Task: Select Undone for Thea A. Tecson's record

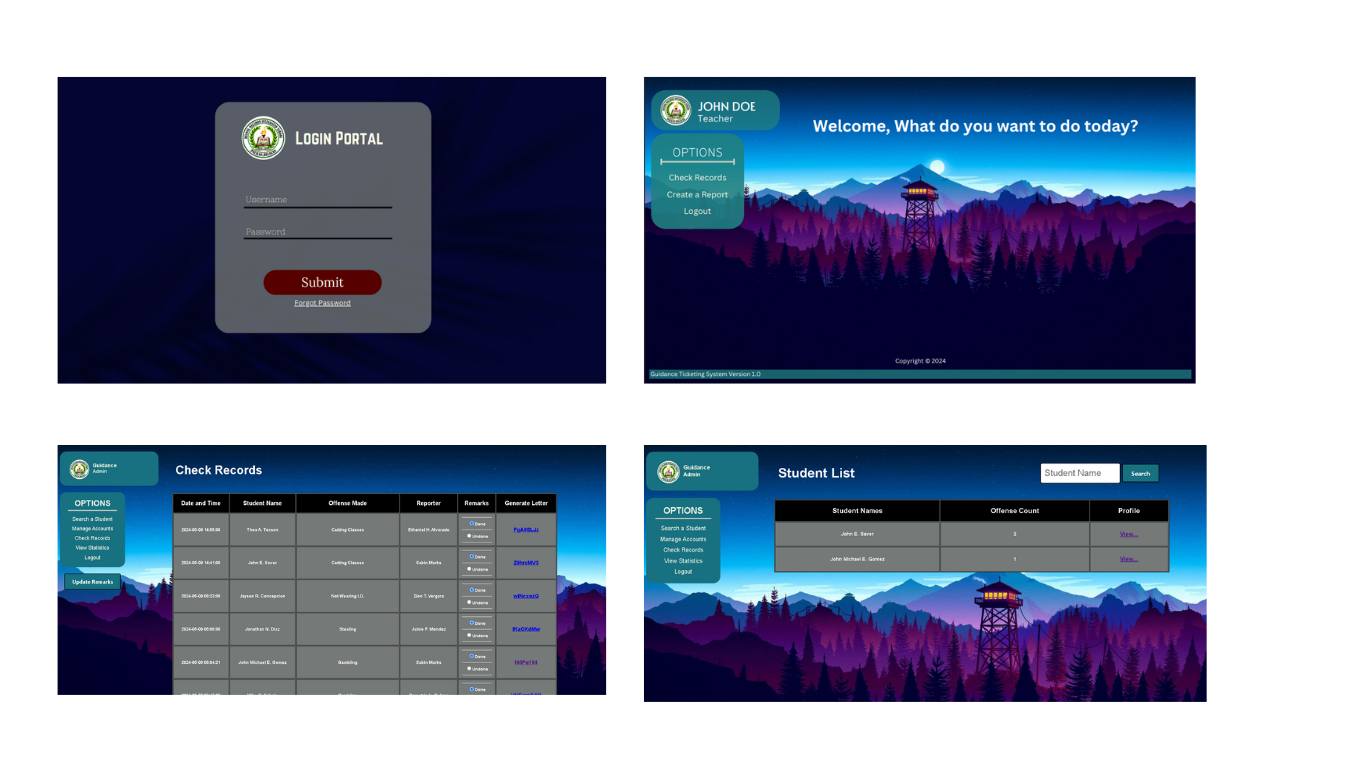Action: [470, 536]
